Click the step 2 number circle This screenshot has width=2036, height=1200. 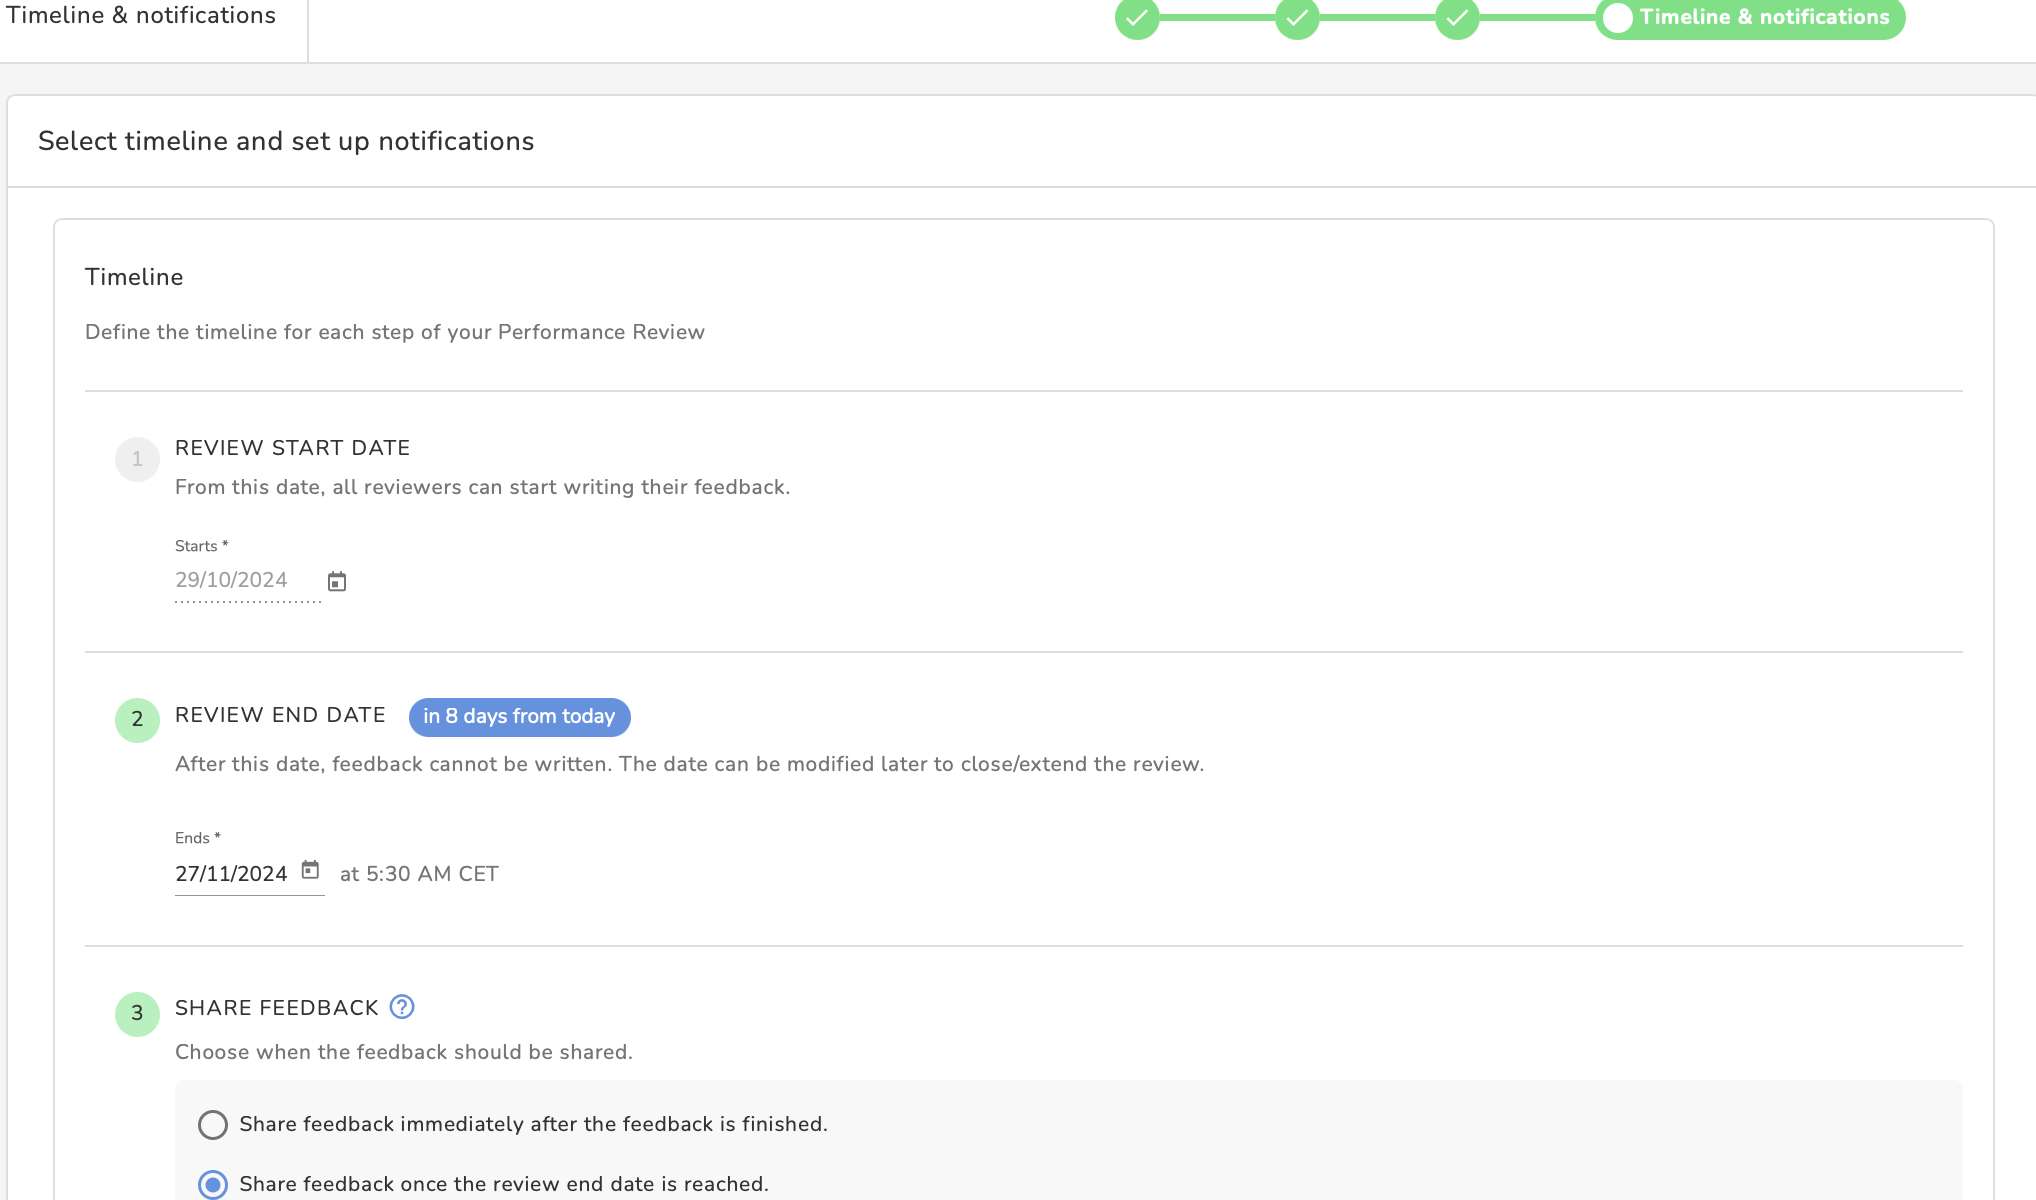(137, 720)
